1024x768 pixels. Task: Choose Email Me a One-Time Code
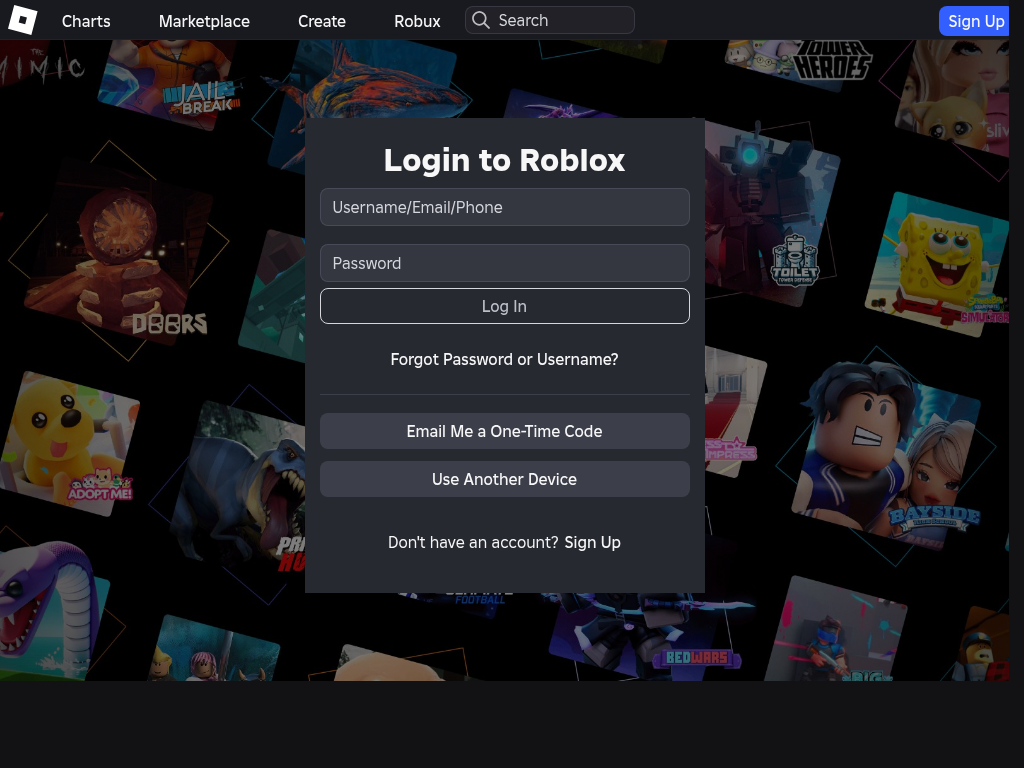504,431
